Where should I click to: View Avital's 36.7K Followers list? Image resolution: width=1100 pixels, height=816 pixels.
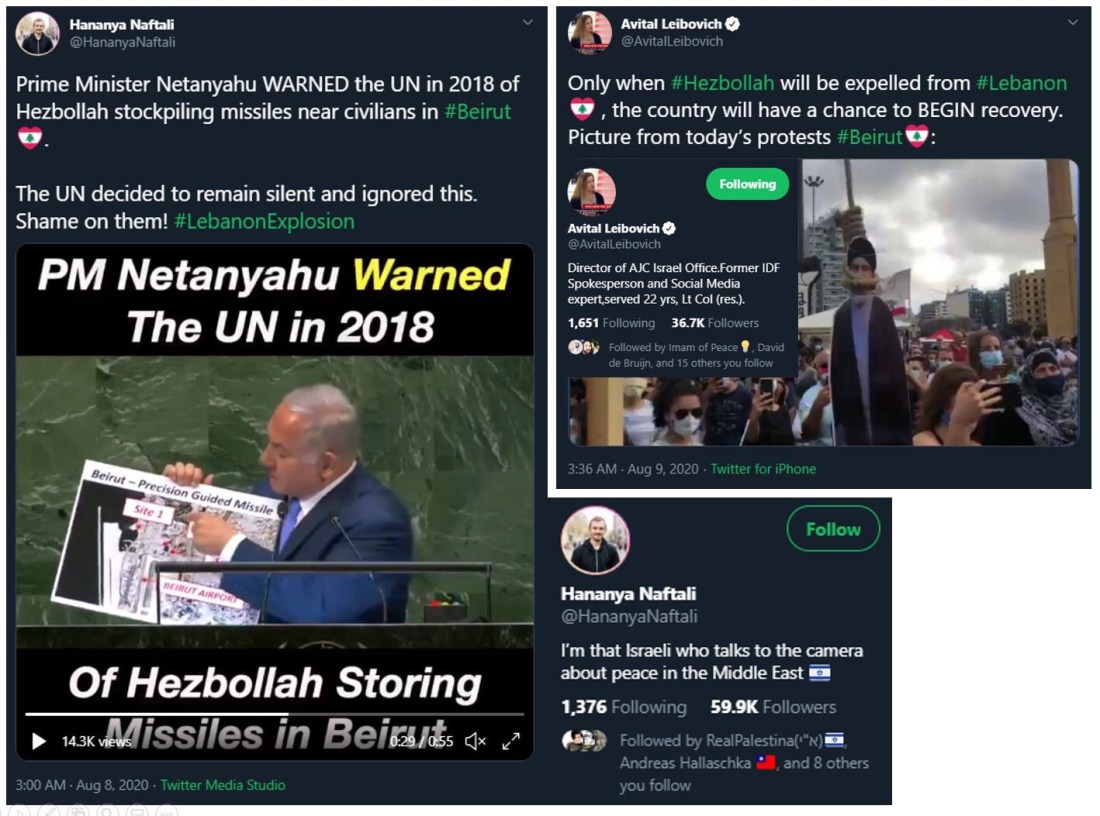click(715, 323)
